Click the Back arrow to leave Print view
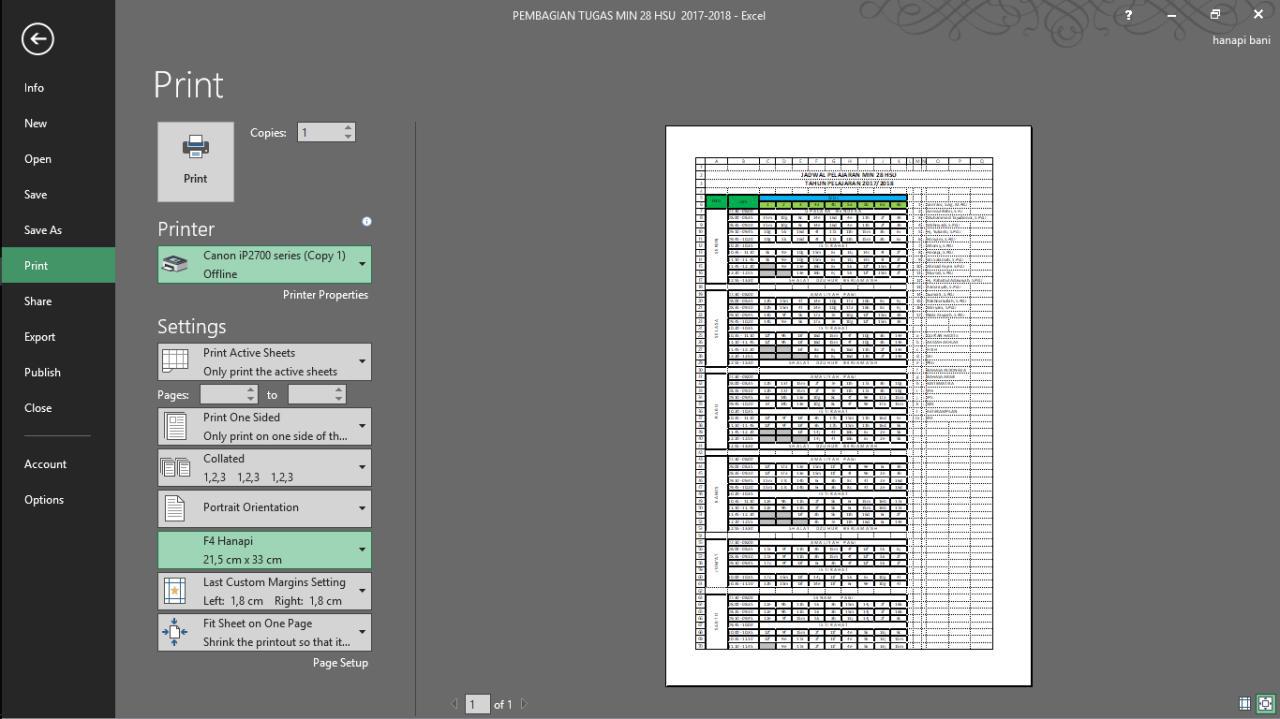The width and height of the screenshot is (1280, 719). click(37, 38)
